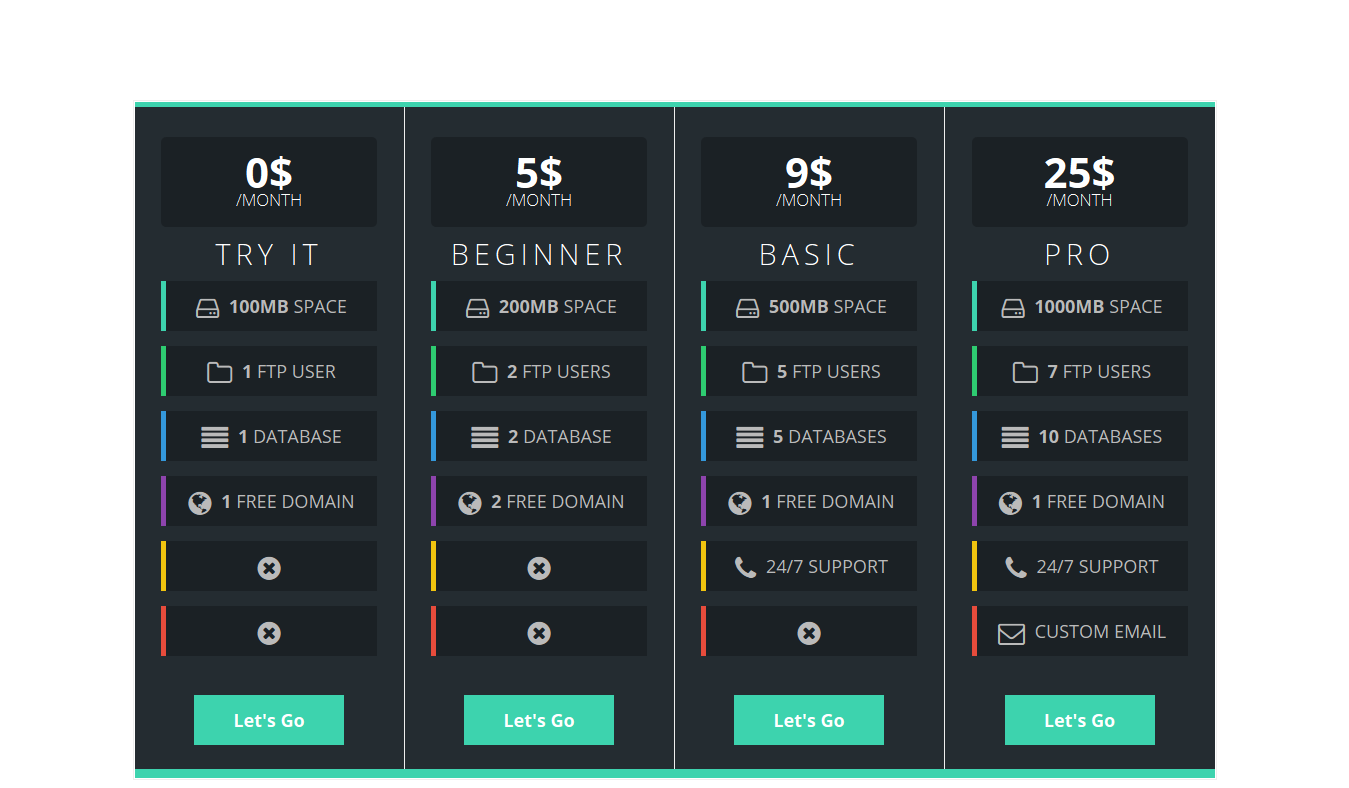Click the phone icon in the Basic plan
Image resolution: width=1349 pixels, height=788 pixels.
click(x=745, y=567)
